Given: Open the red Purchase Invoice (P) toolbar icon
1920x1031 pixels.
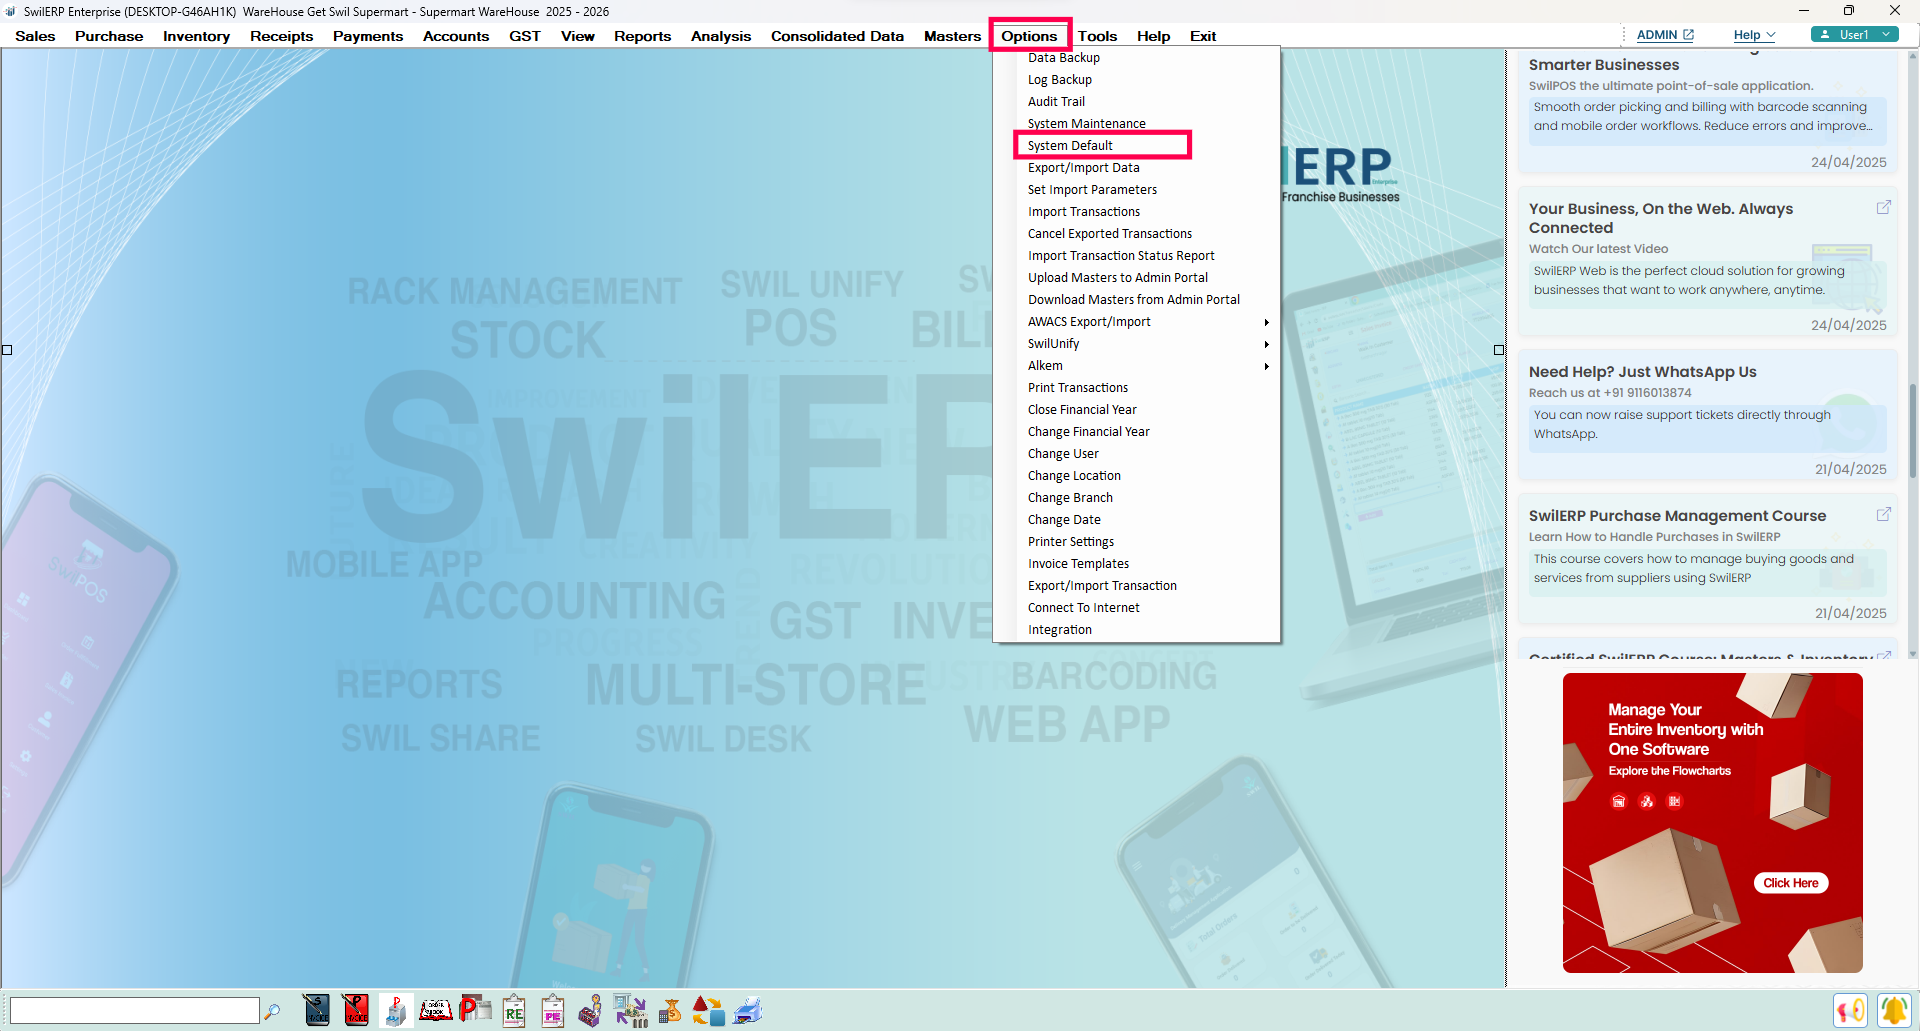Looking at the screenshot, I should [355, 1010].
